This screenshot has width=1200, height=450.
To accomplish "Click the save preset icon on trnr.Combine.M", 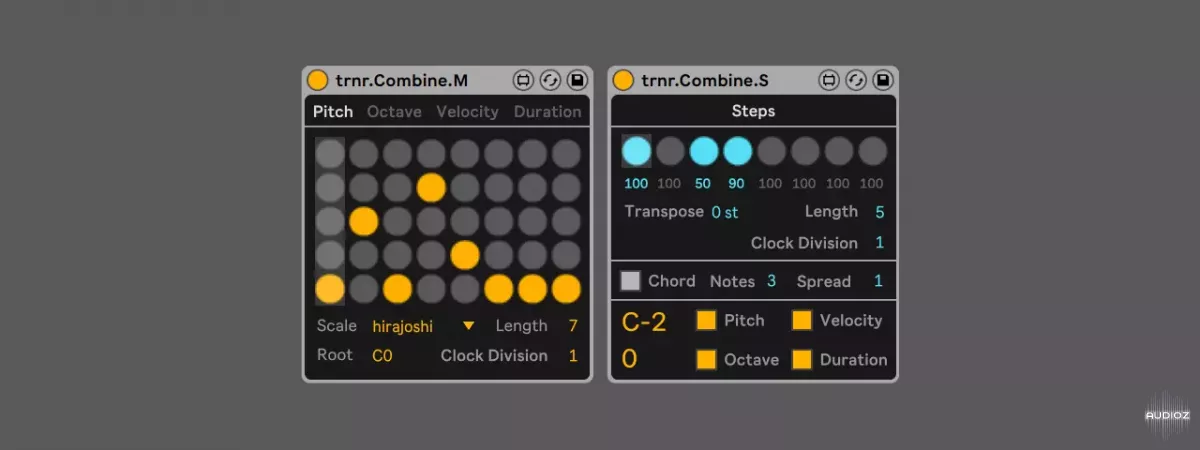I will point(577,80).
